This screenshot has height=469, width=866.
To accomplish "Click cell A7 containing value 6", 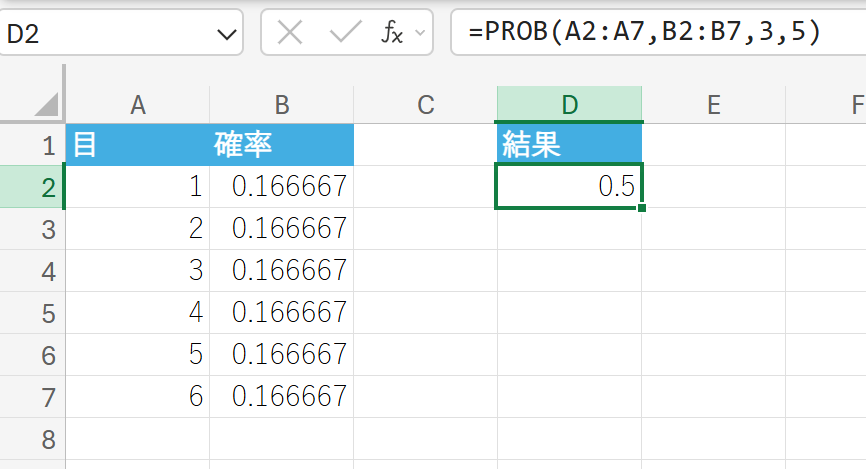I will [x=138, y=397].
